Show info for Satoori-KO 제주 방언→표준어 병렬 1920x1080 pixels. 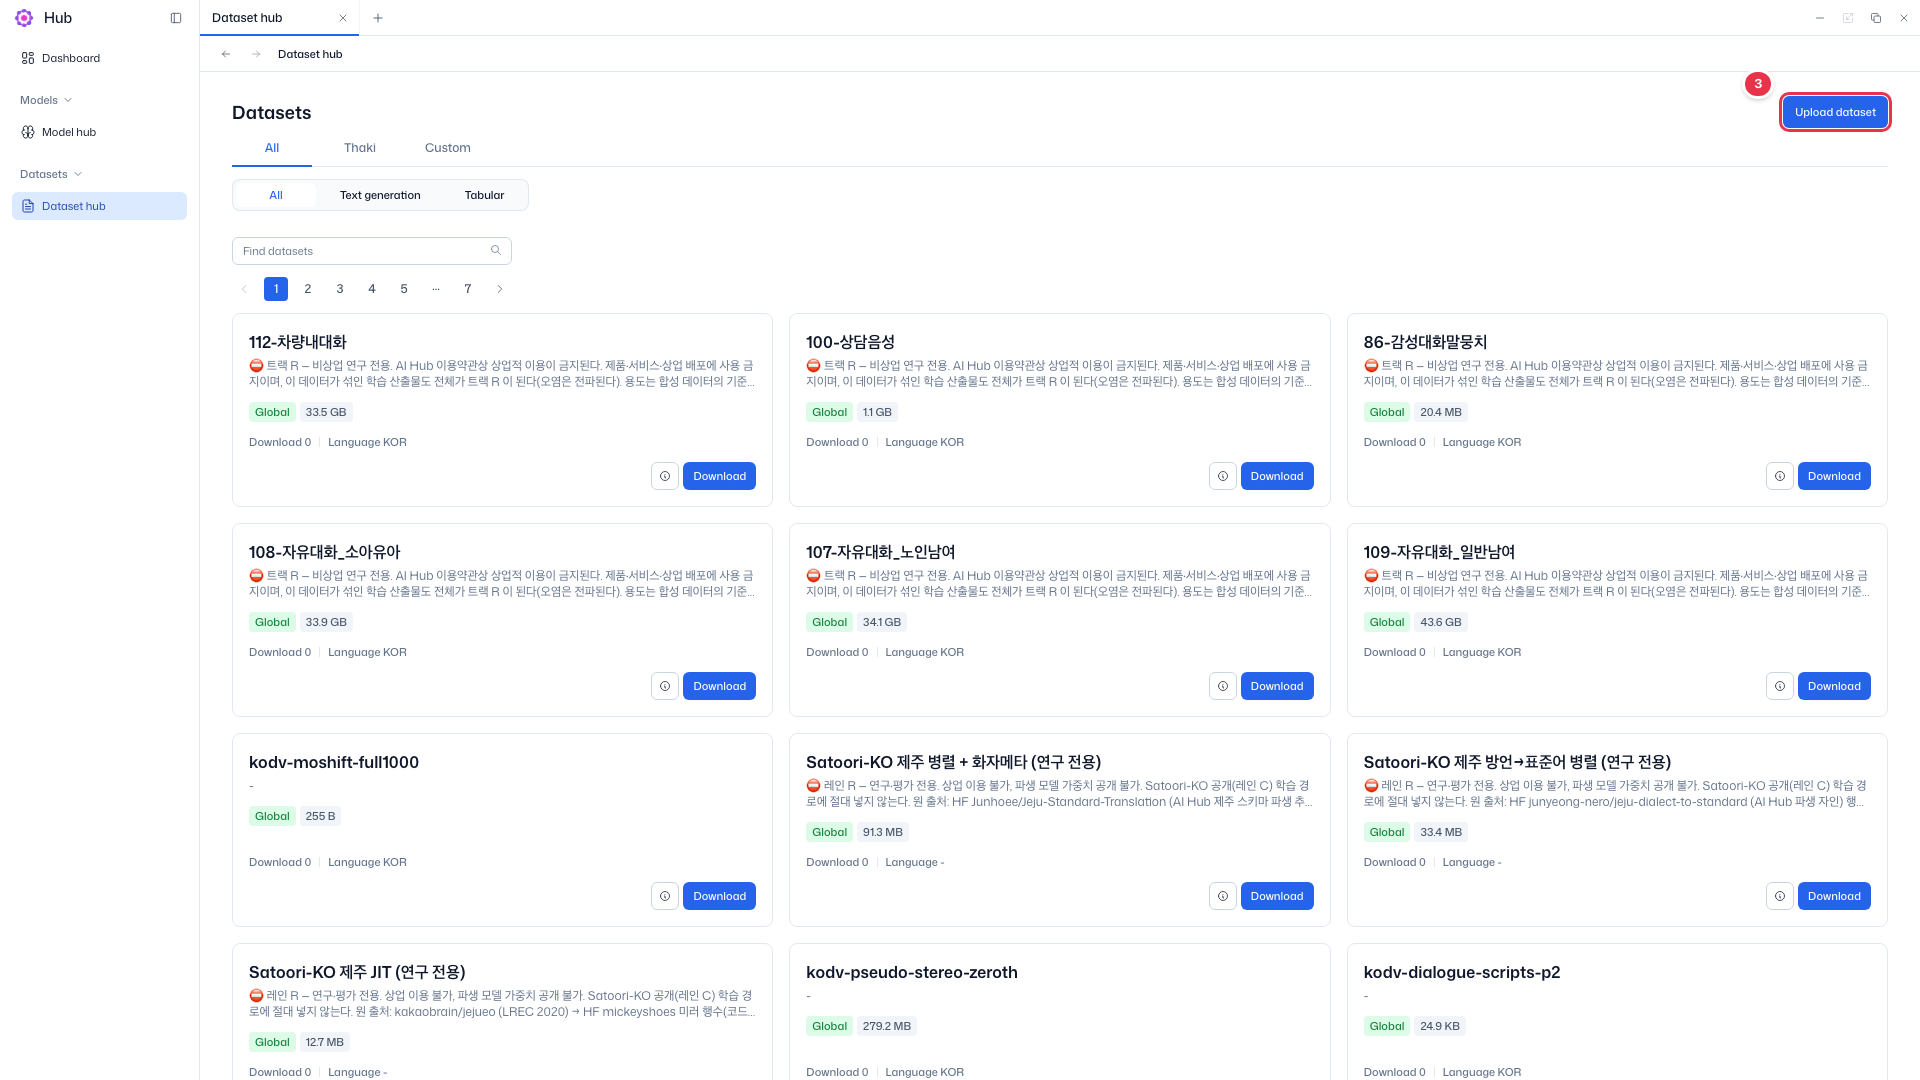tap(1780, 896)
